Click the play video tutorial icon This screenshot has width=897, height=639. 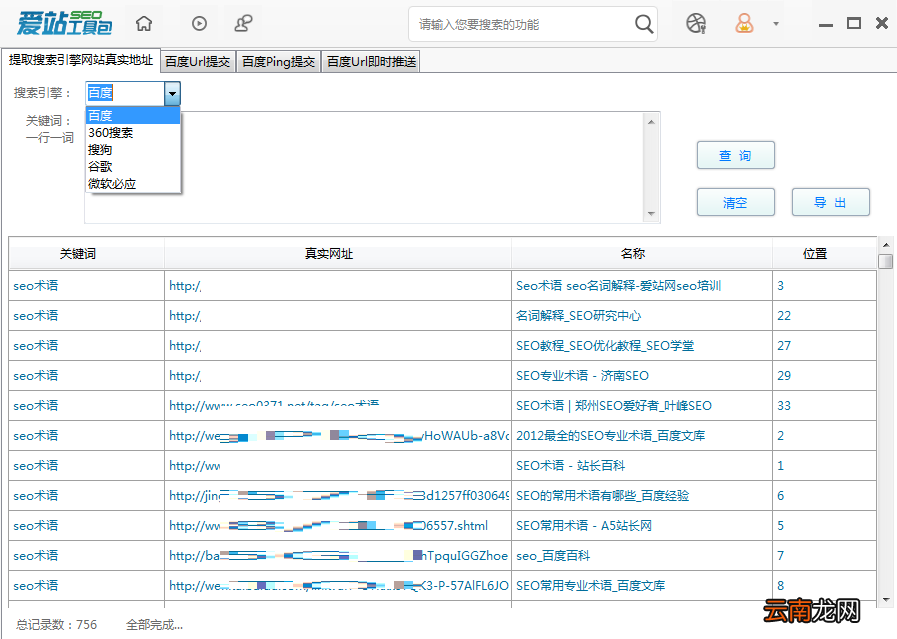(199, 23)
